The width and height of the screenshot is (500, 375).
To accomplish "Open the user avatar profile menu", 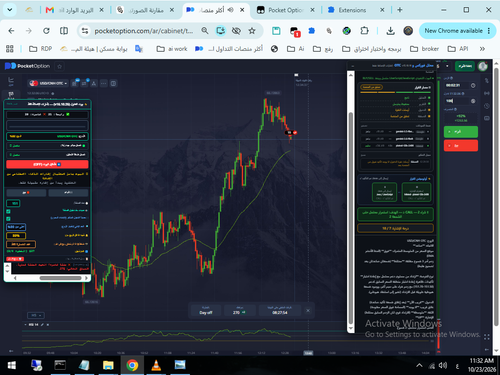I will click(x=483, y=66).
